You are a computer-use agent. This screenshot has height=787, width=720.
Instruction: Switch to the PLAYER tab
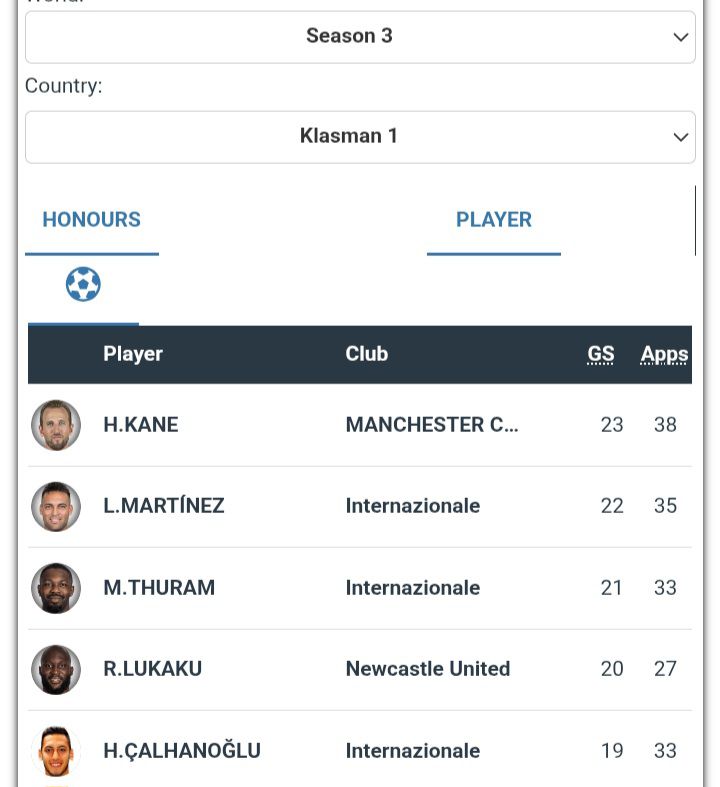[493, 220]
